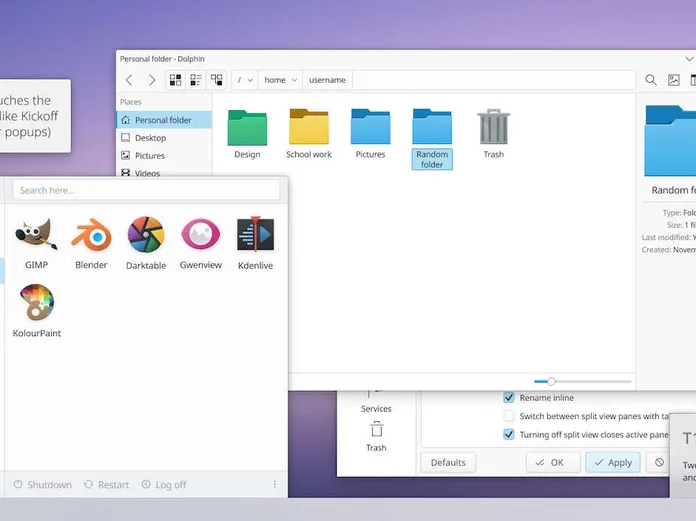This screenshot has width=696, height=521.
Task: Select Trash in settings dialog sidebar
Action: 376,437
